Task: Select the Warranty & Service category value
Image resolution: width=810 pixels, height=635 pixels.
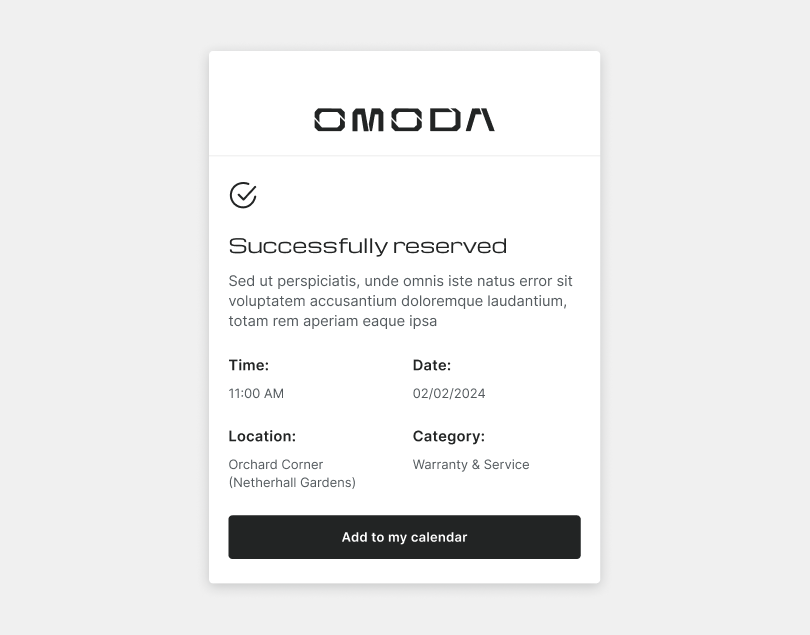Action: tap(471, 464)
